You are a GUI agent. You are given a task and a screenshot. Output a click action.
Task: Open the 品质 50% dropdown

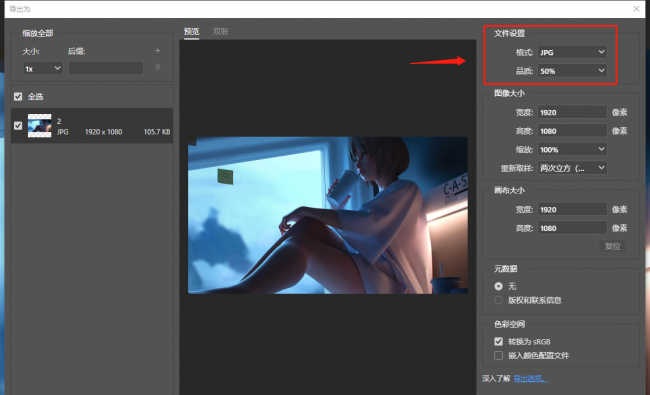point(572,71)
